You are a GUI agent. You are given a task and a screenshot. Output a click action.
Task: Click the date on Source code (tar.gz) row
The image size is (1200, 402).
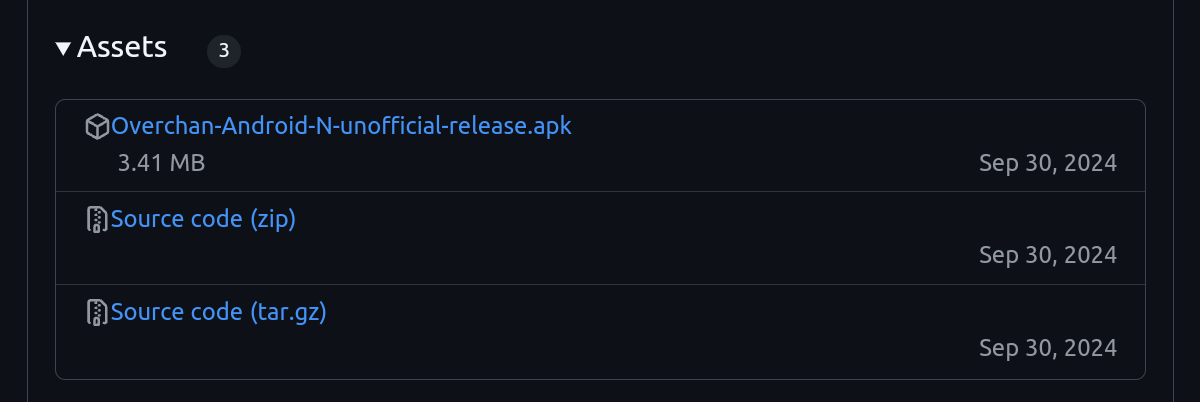click(1047, 348)
